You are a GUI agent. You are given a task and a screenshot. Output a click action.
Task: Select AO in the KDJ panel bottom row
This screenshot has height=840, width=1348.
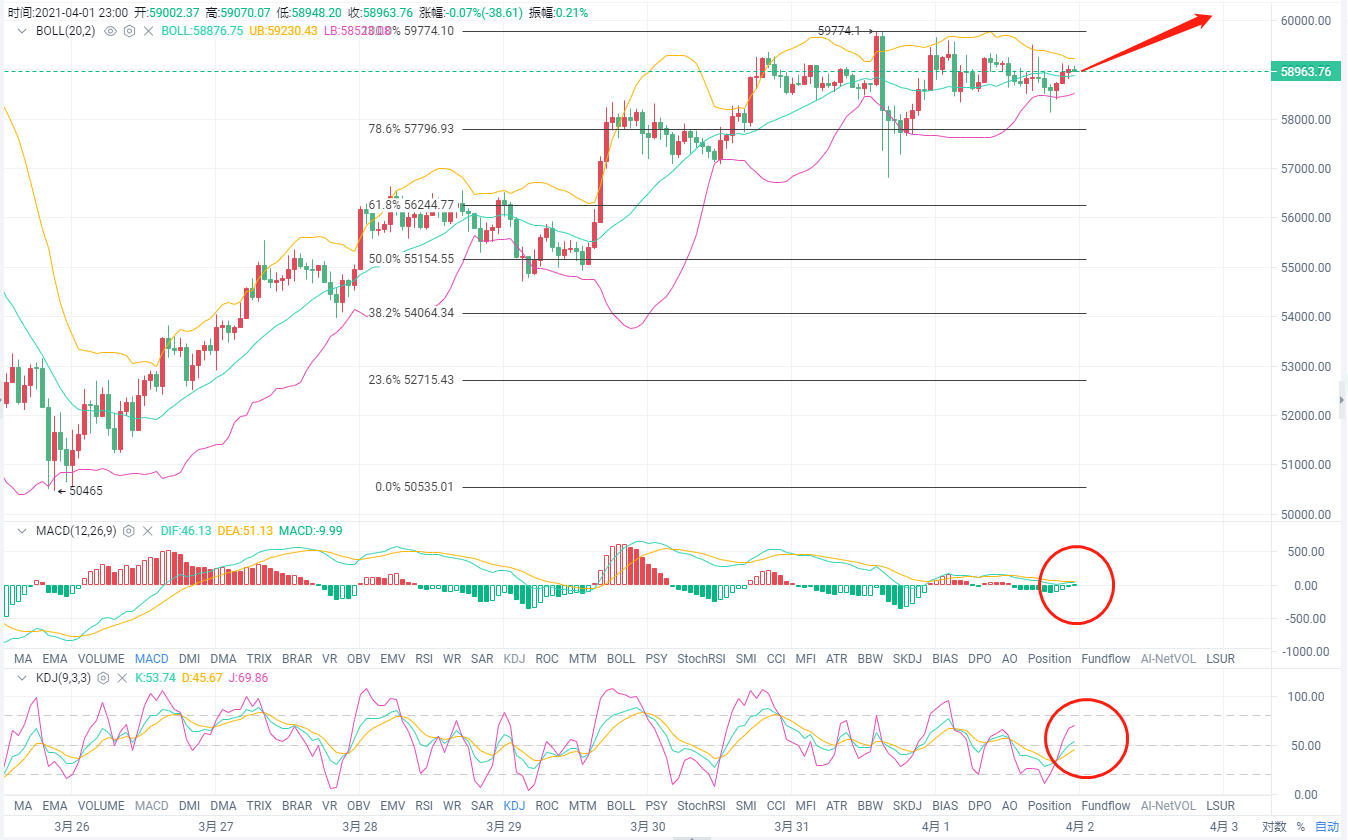1010,806
